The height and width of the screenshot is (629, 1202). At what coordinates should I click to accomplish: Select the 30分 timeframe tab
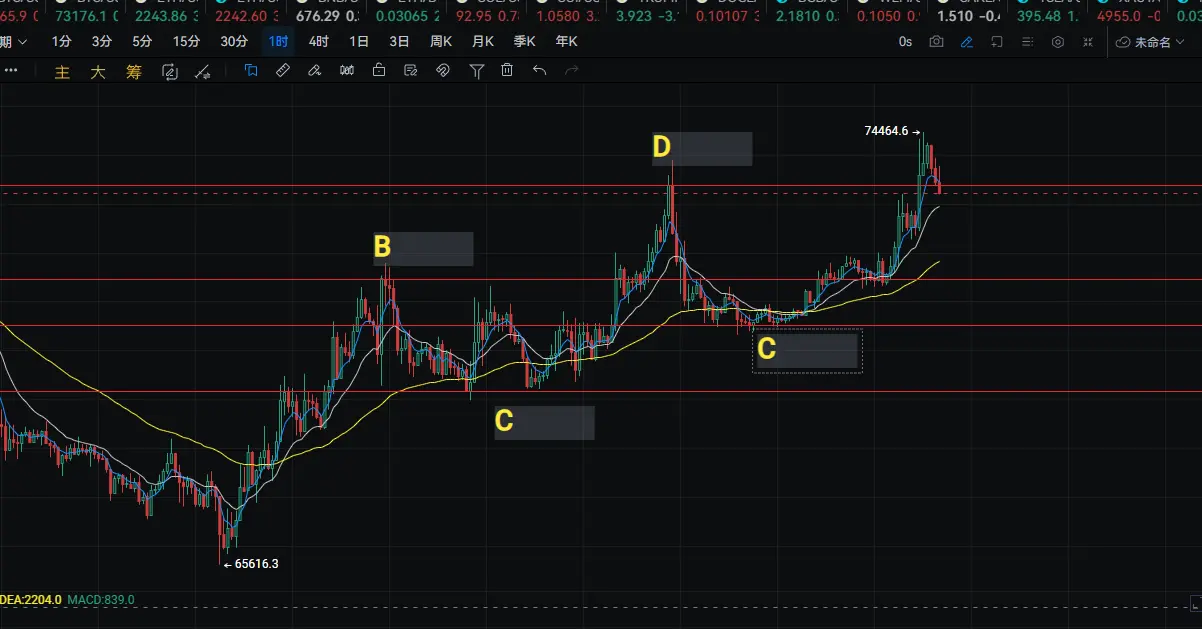(234, 41)
